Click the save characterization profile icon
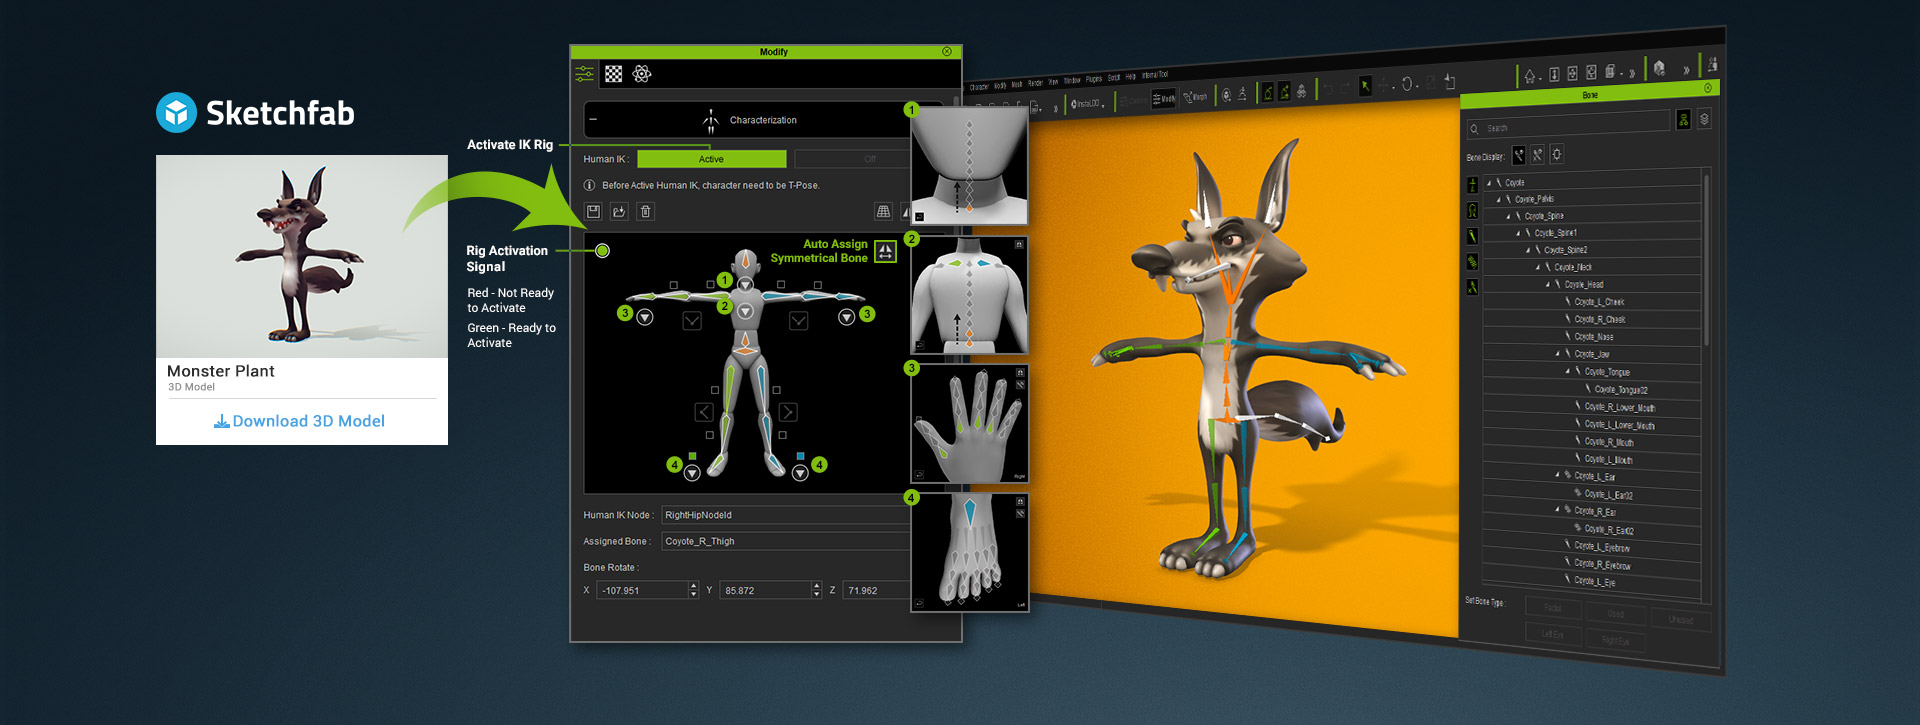This screenshot has height=725, width=1920. click(x=593, y=211)
